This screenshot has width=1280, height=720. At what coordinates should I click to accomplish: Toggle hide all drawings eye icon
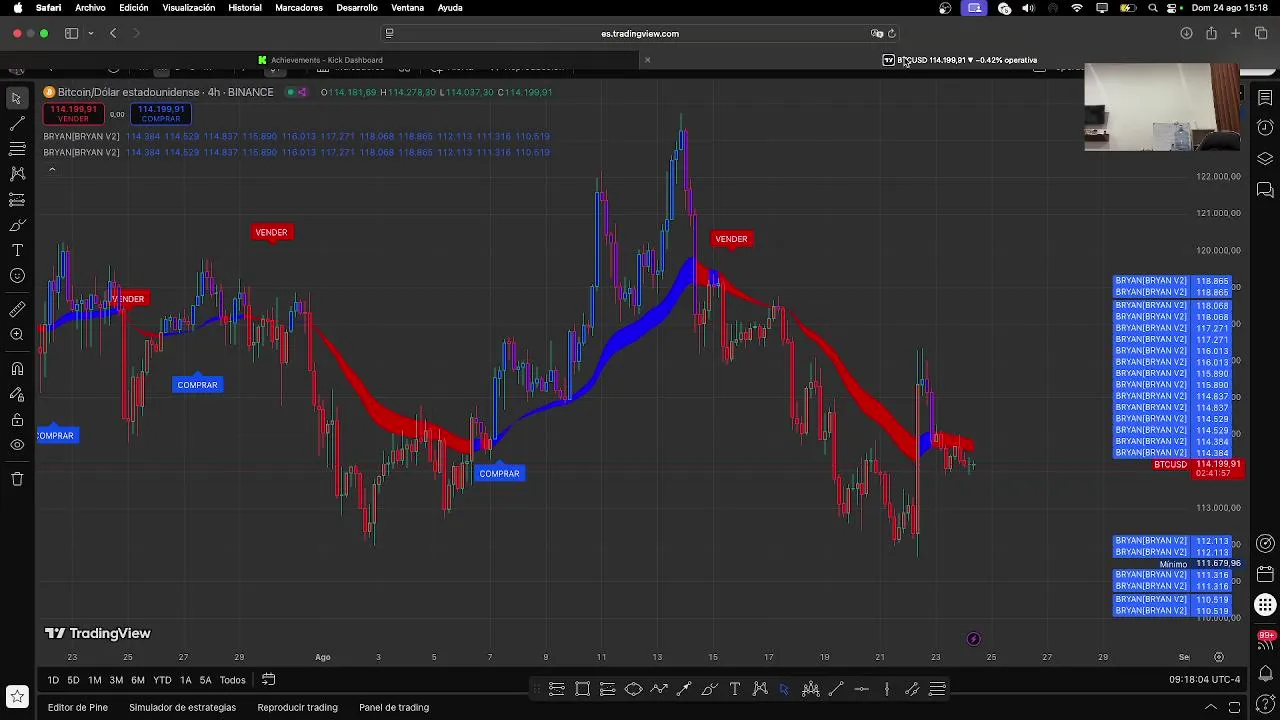pyautogui.click(x=17, y=445)
